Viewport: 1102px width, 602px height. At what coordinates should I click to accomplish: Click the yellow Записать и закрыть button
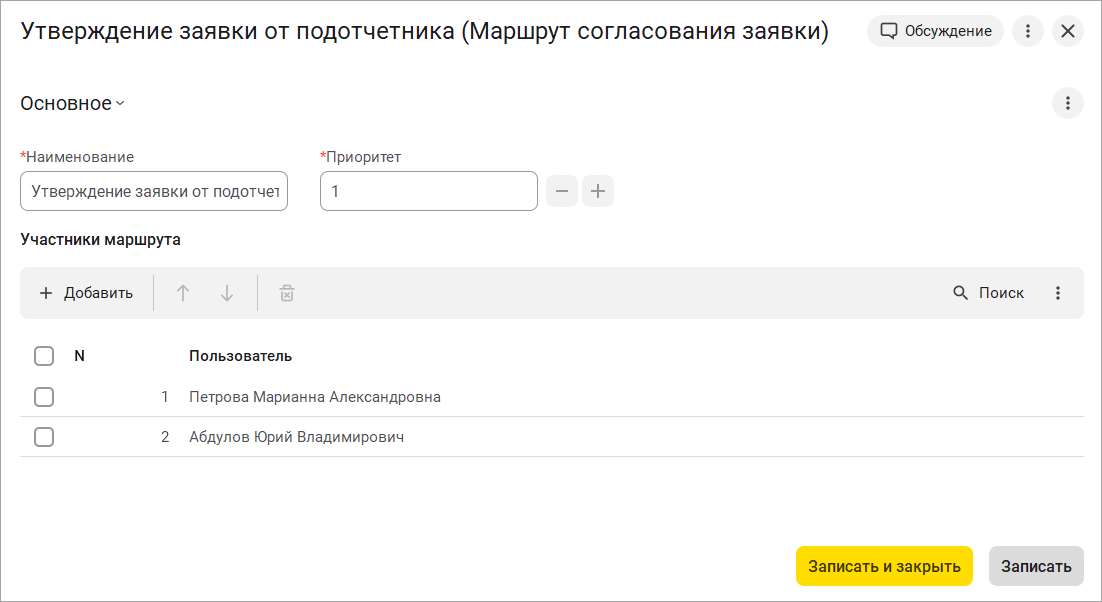coord(884,566)
